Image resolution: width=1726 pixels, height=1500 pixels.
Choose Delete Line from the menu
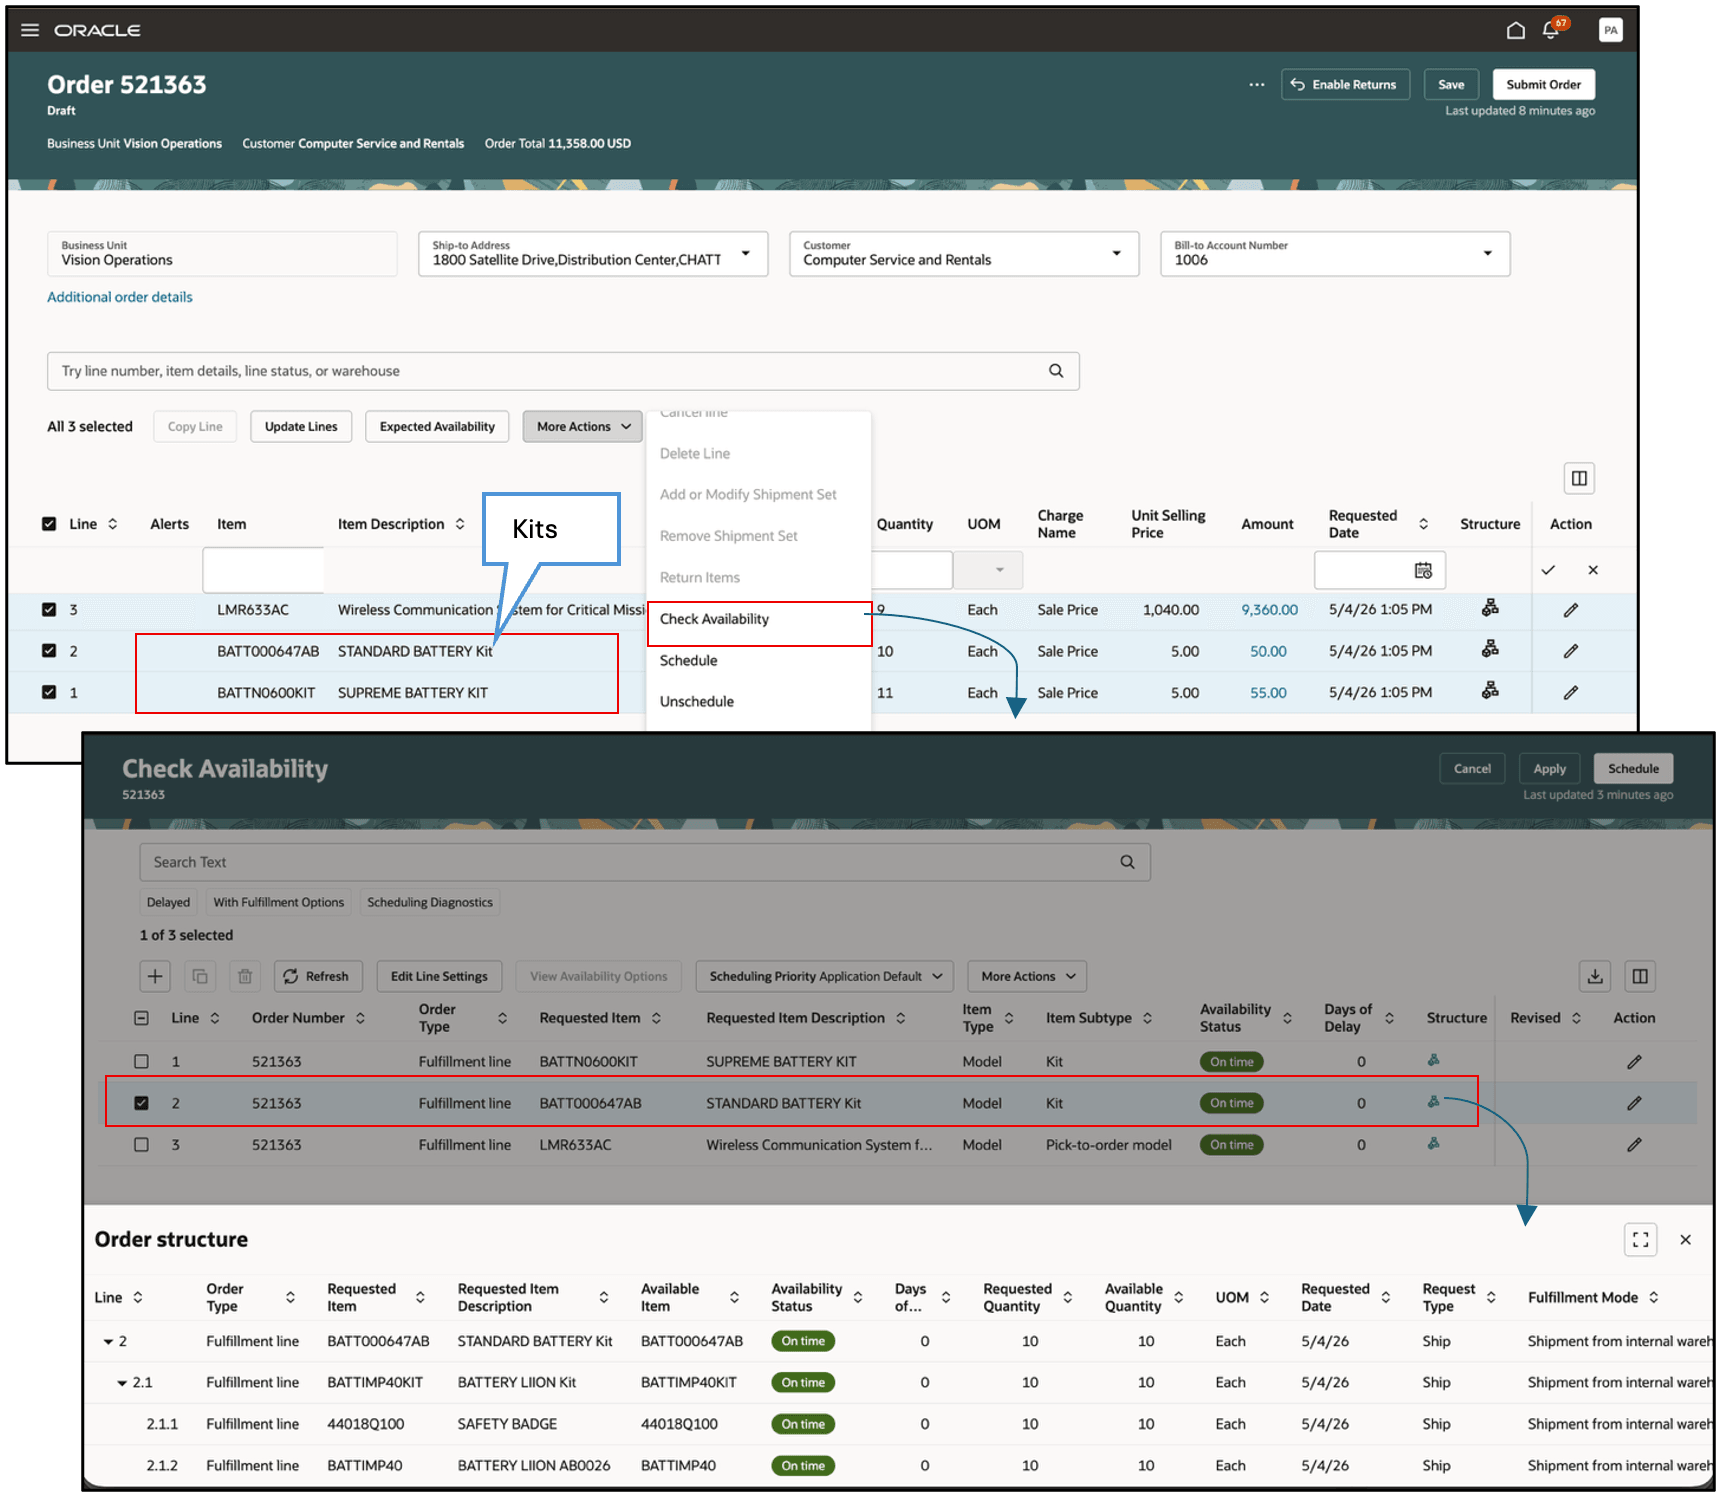pos(695,454)
